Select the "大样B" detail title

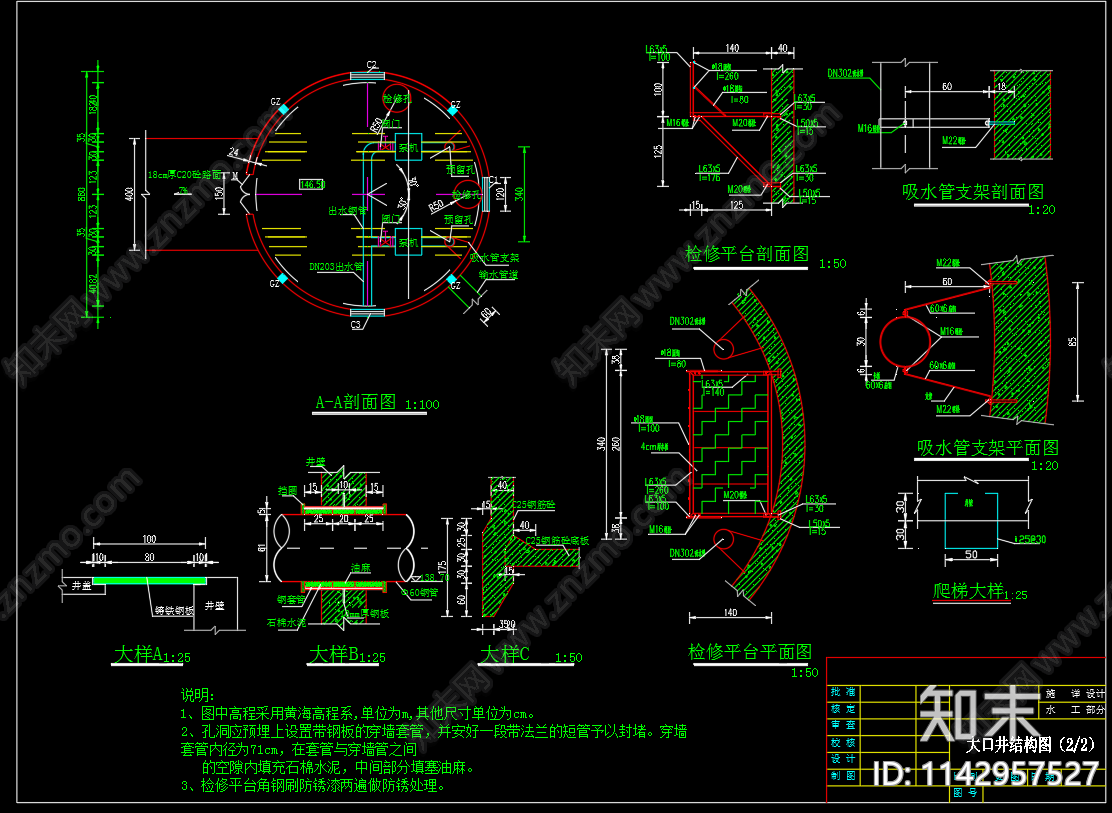pyautogui.click(x=333, y=654)
